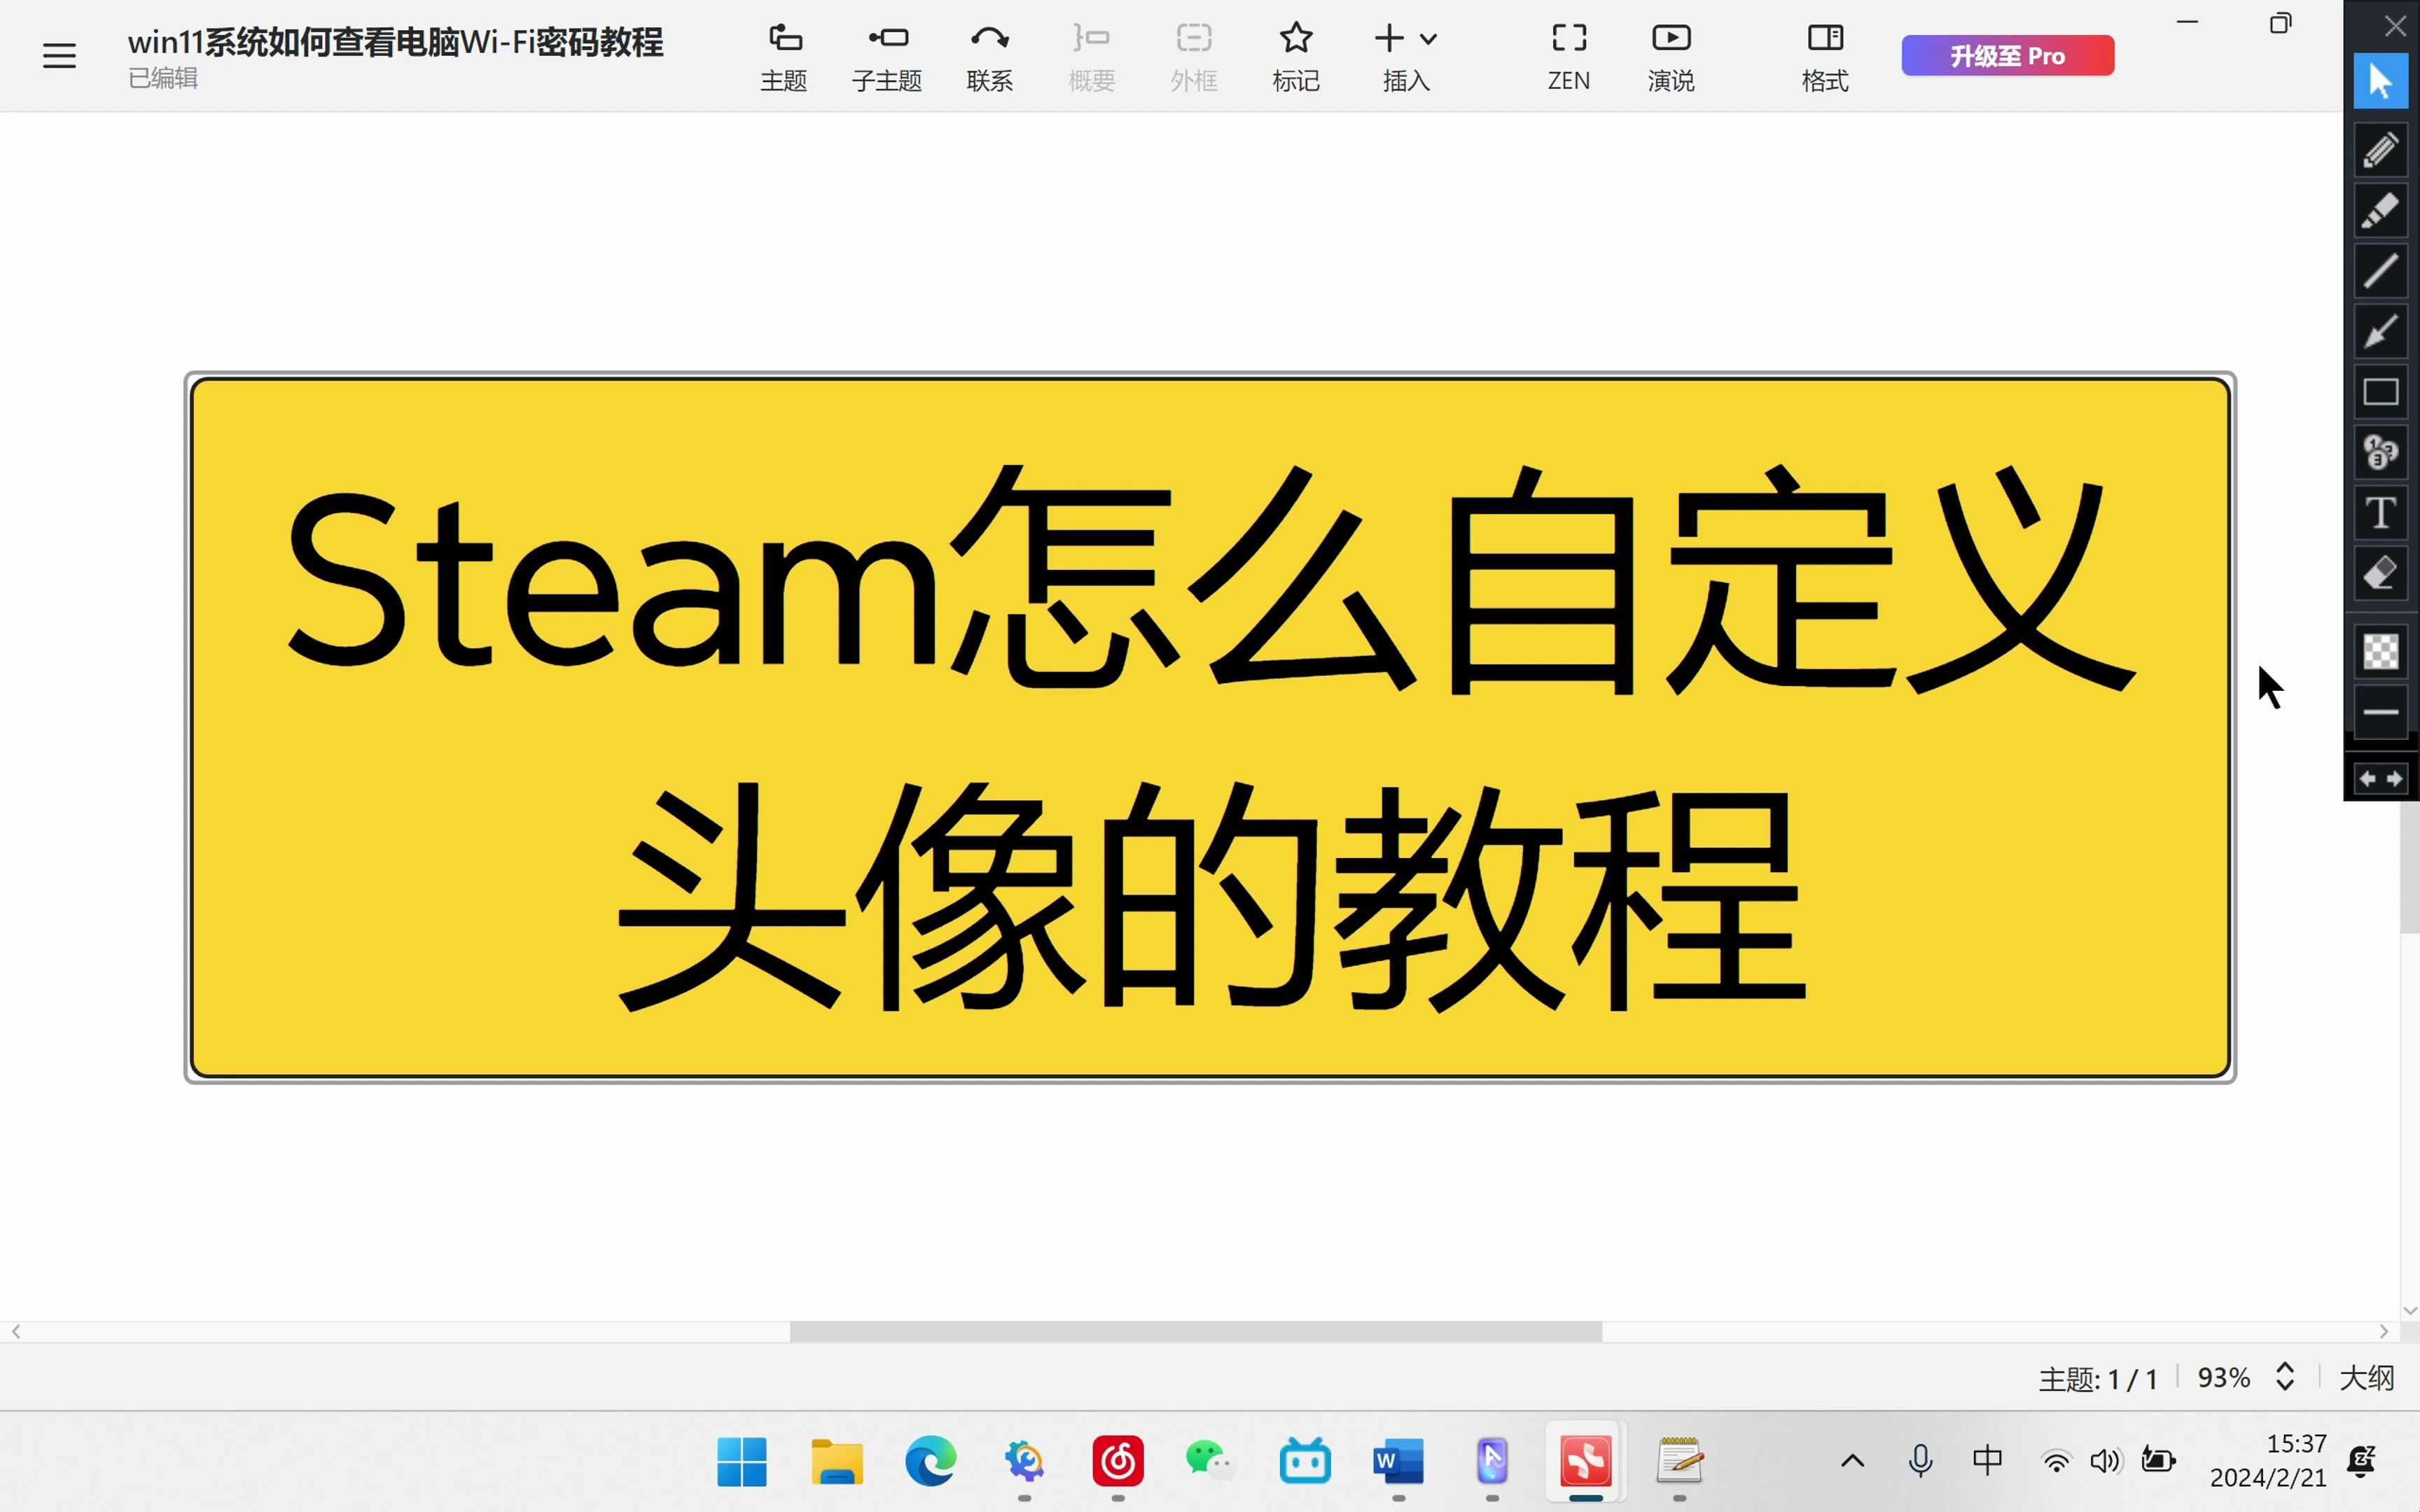Click the 外框 boundary tool
This screenshot has height=1512, width=2420.
point(1194,57)
